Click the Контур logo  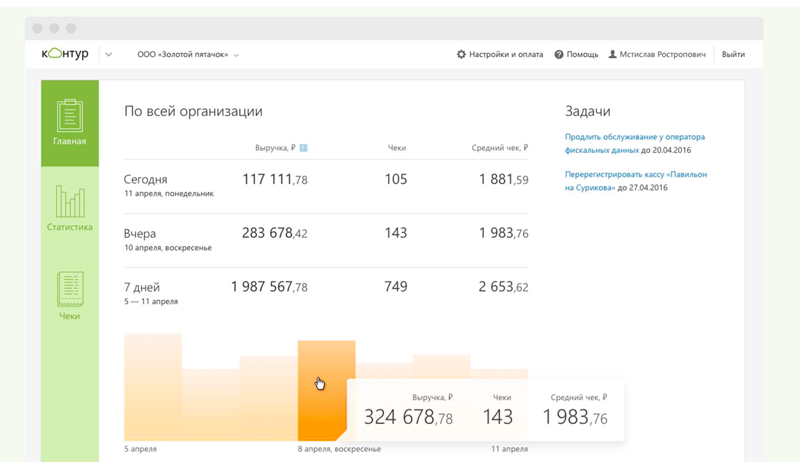[x=65, y=54]
